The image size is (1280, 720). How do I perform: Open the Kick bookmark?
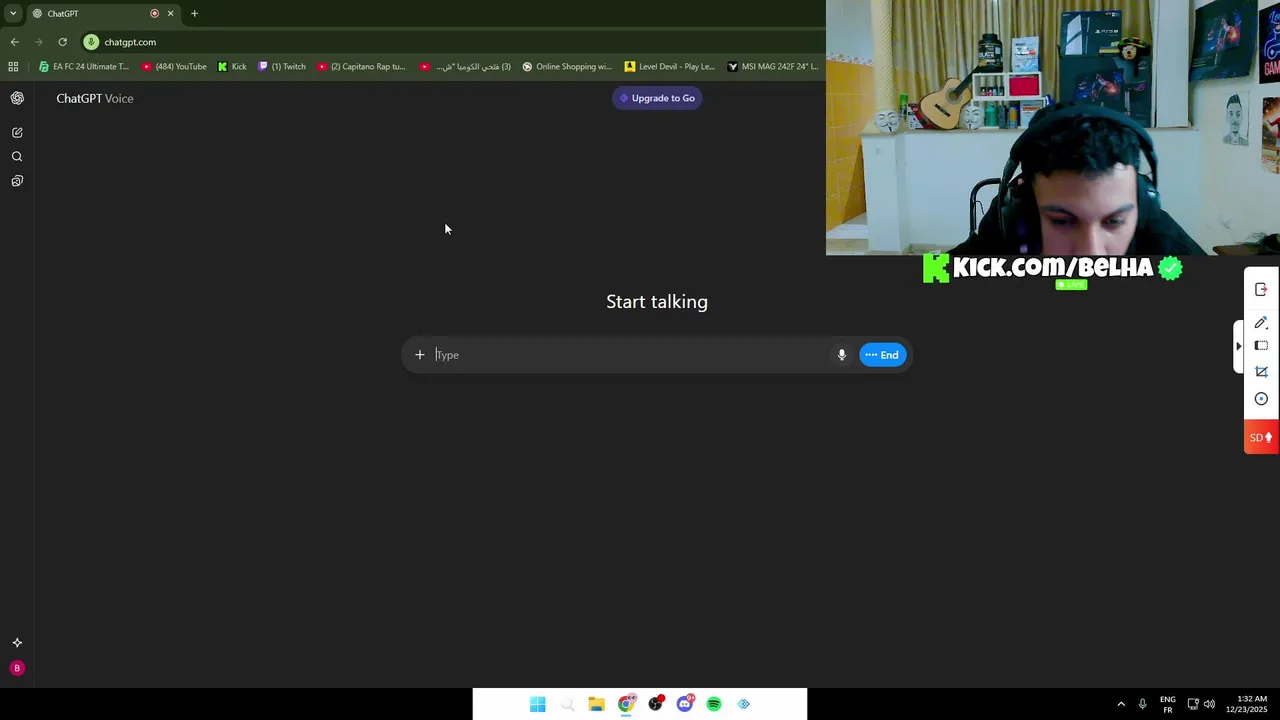point(232,67)
